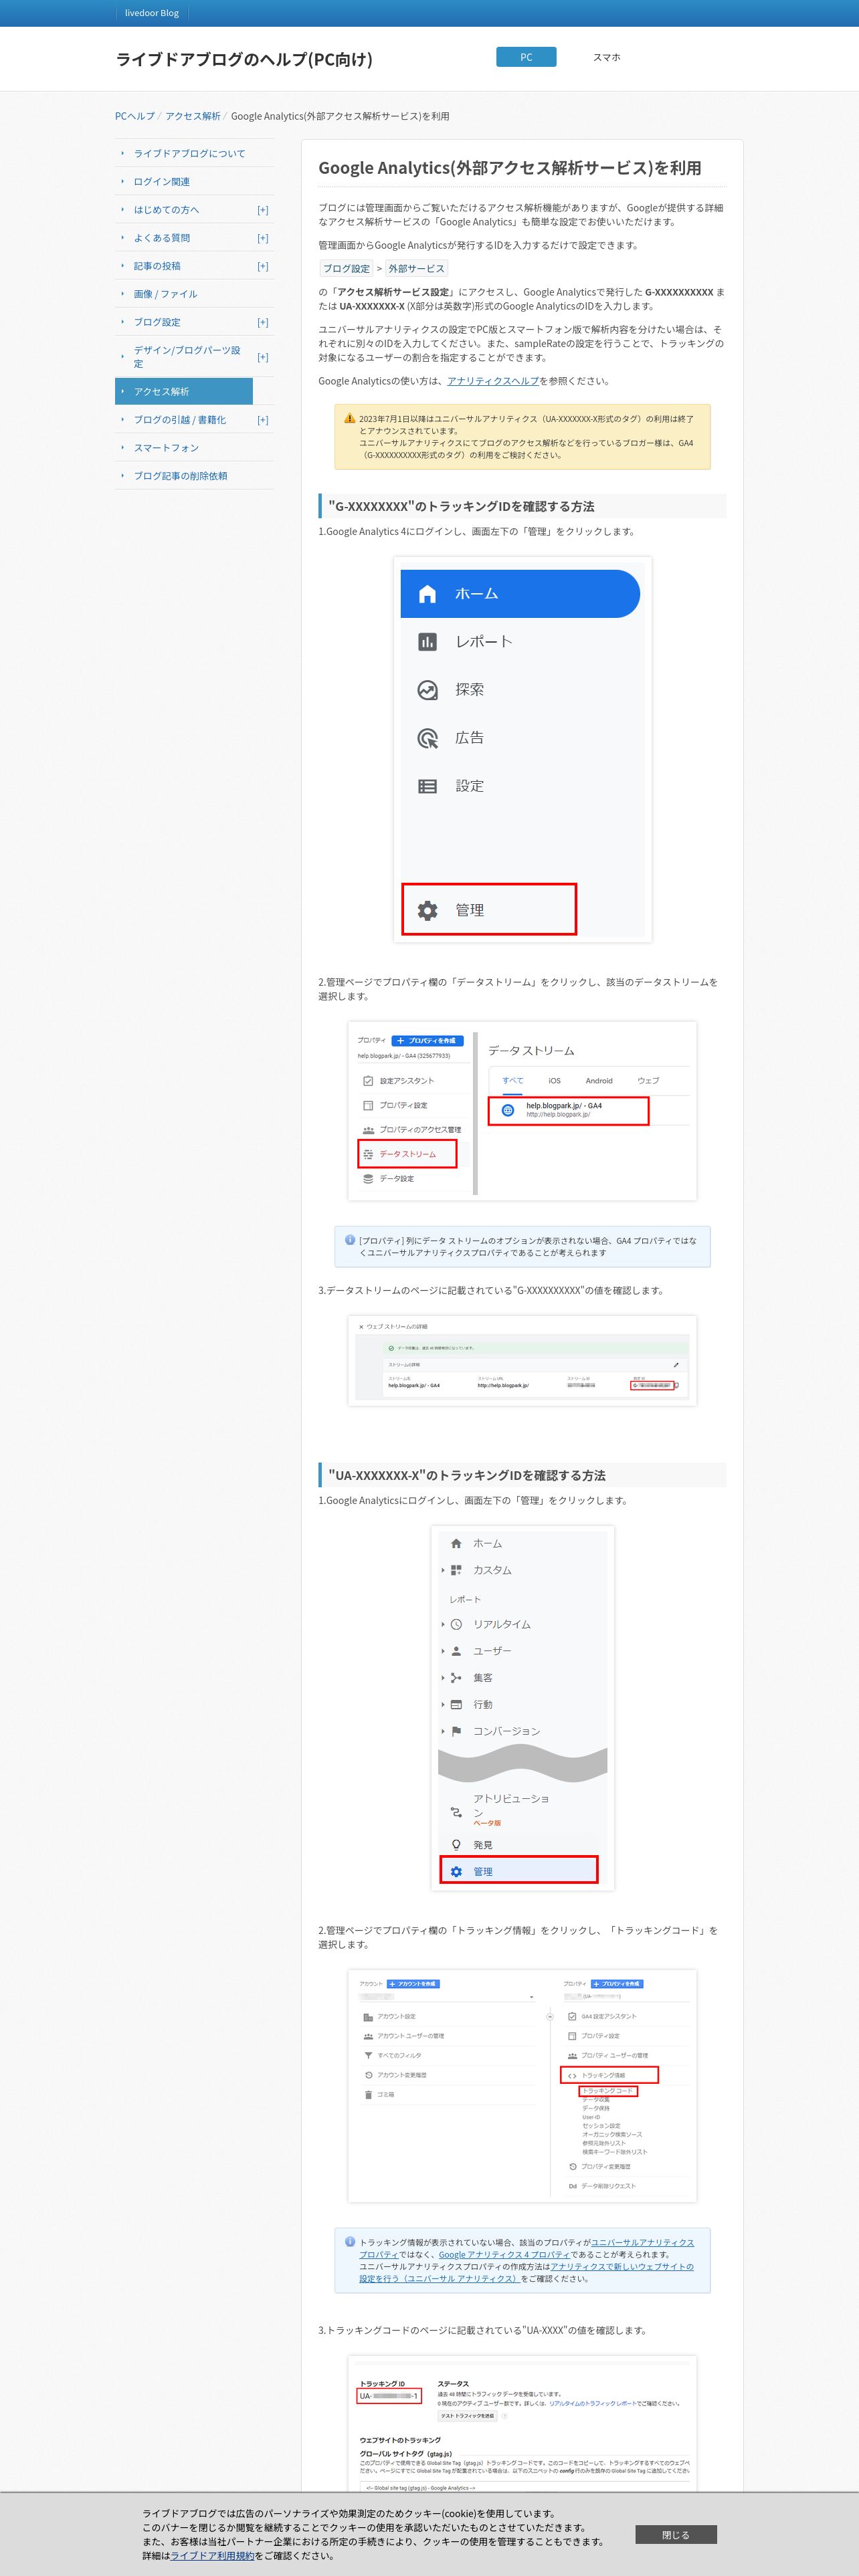
Task: Expand the ブログ設定 [+] toggle
Action: pyautogui.click(x=263, y=322)
